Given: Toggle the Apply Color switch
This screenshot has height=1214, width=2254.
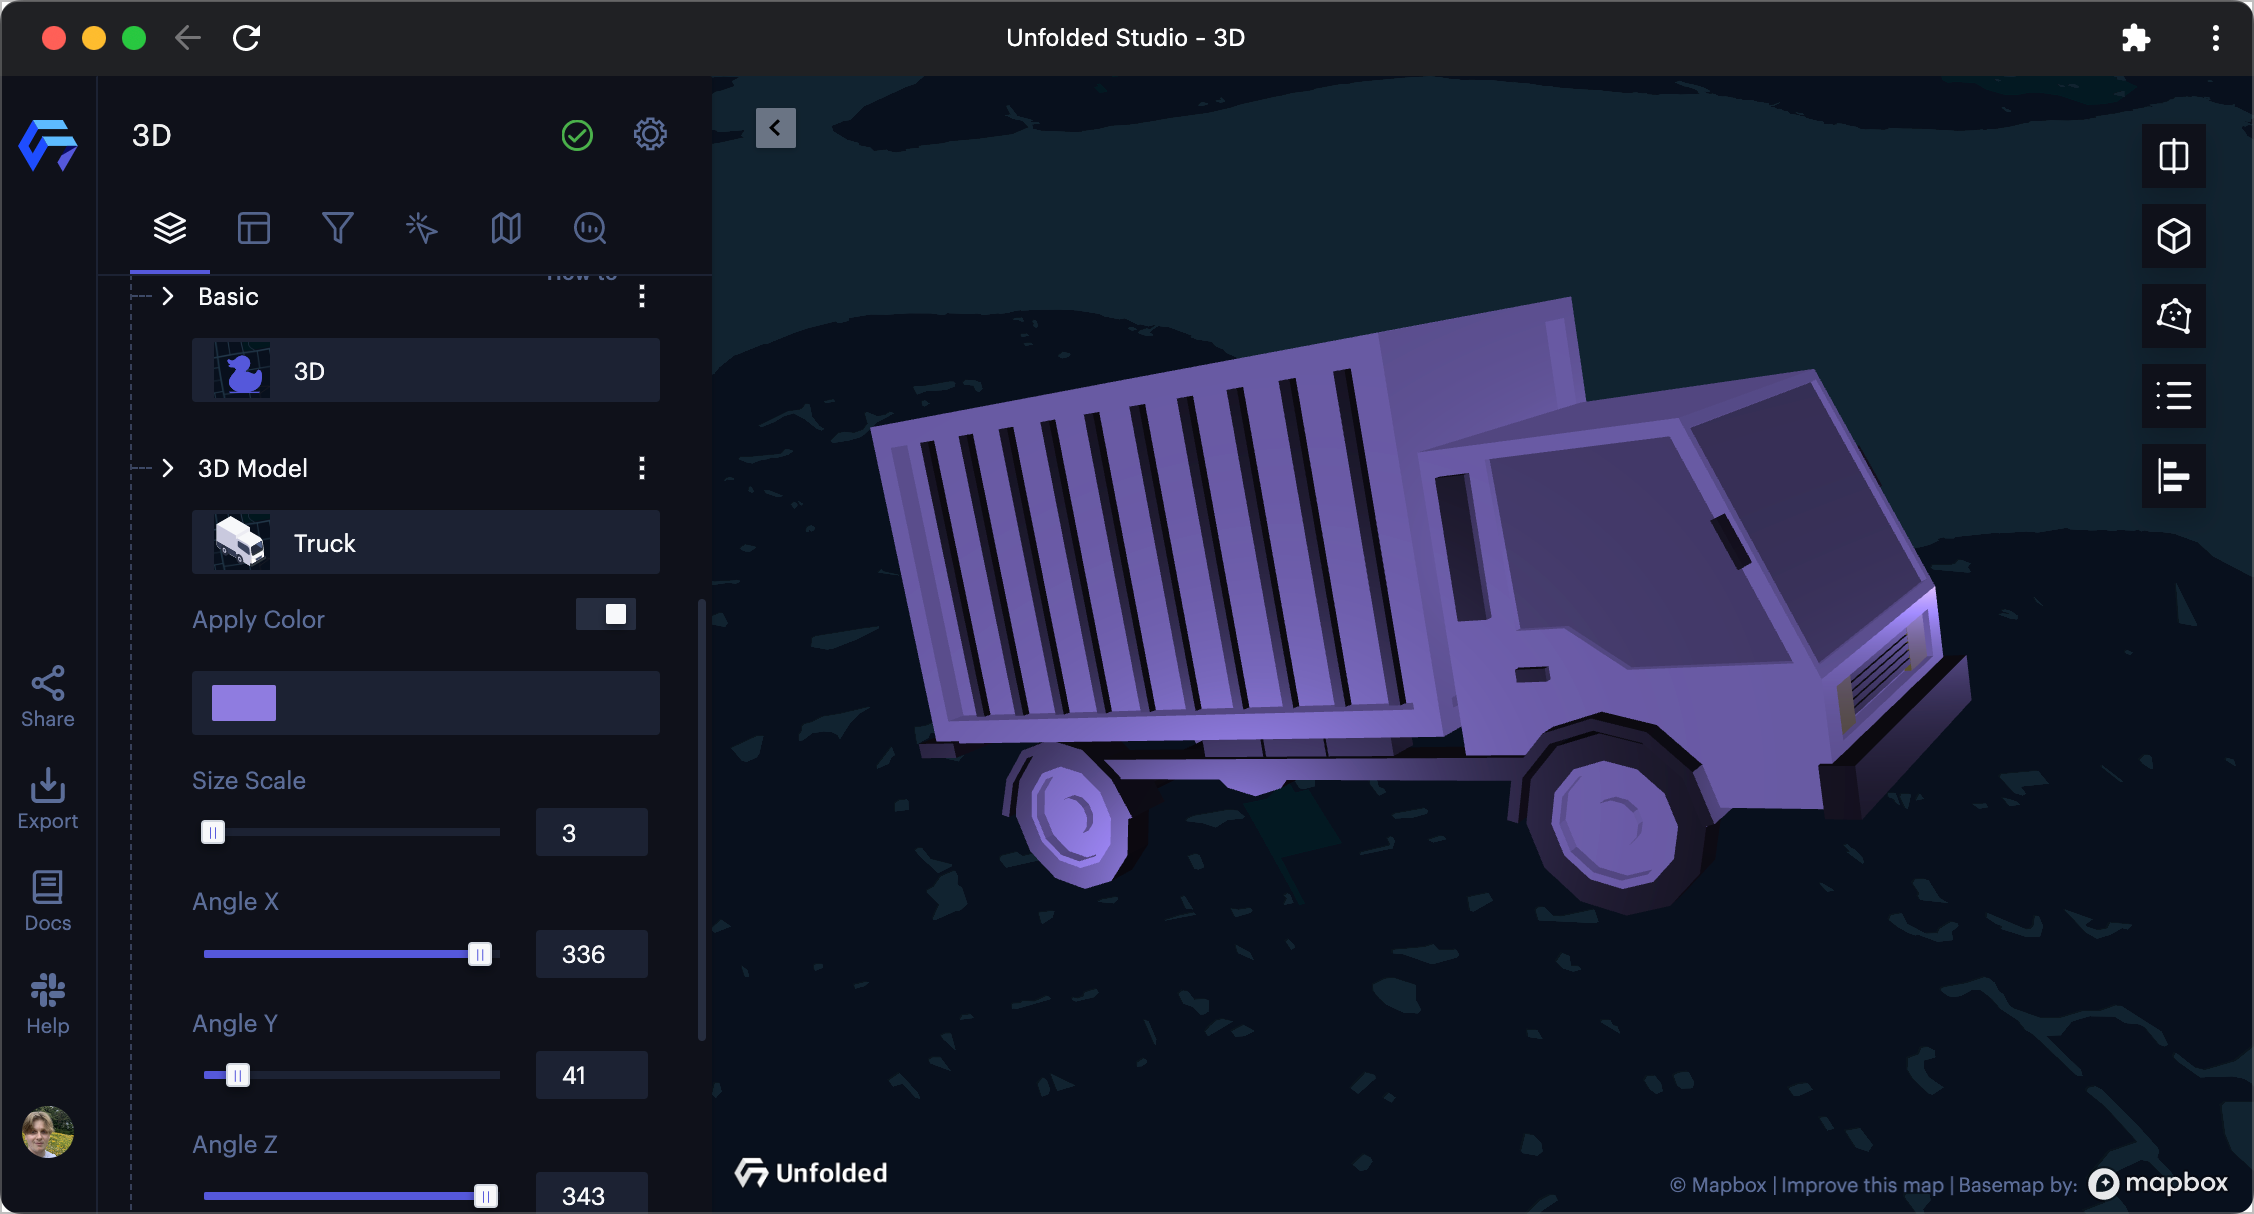Looking at the screenshot, I should tap(606, 614).
